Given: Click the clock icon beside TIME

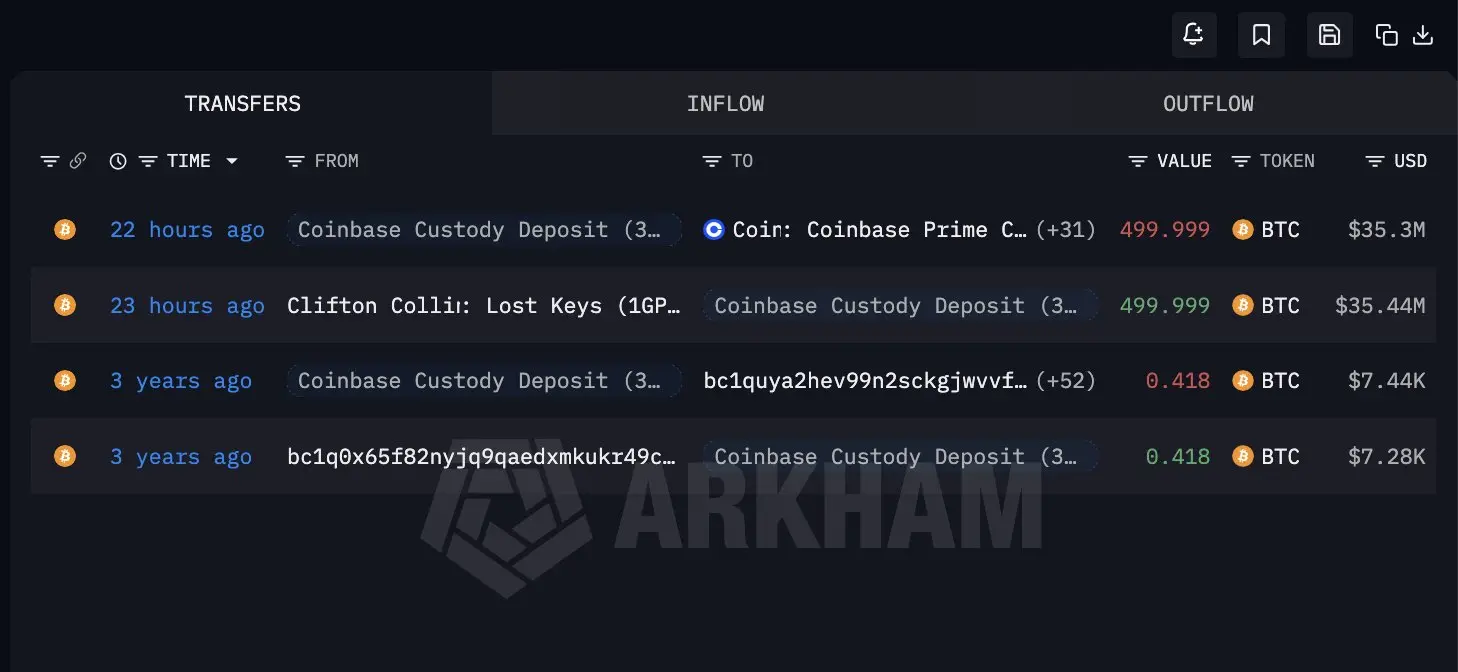Looking at the screenshot, I should pyautogui.click(x=118, y=161).
